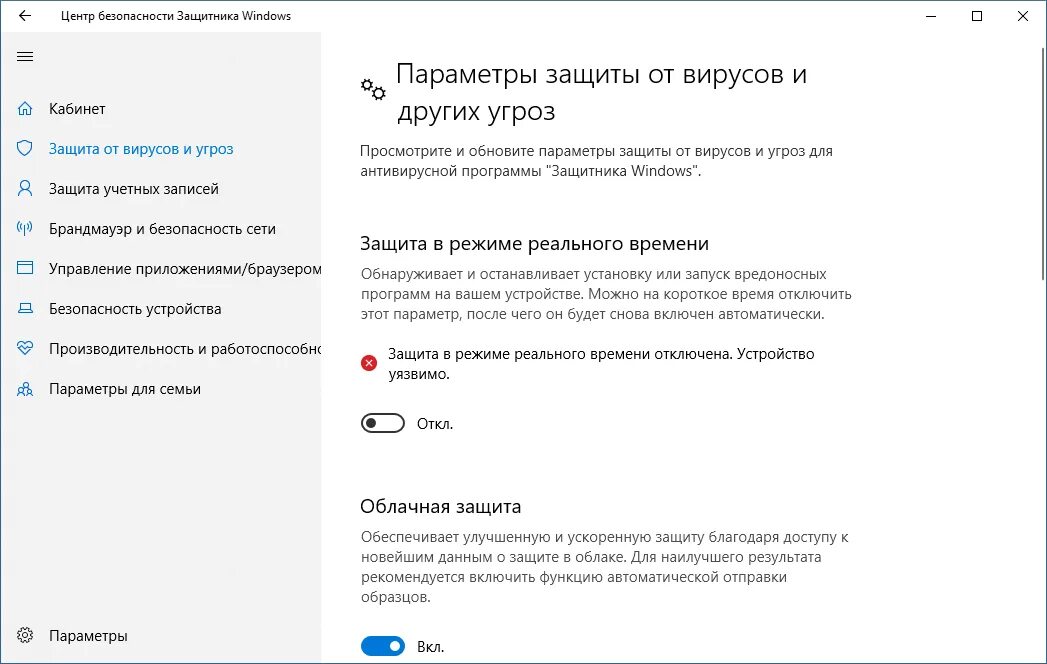Select Защита от вирусов и угроз

(x=141, y=149)
